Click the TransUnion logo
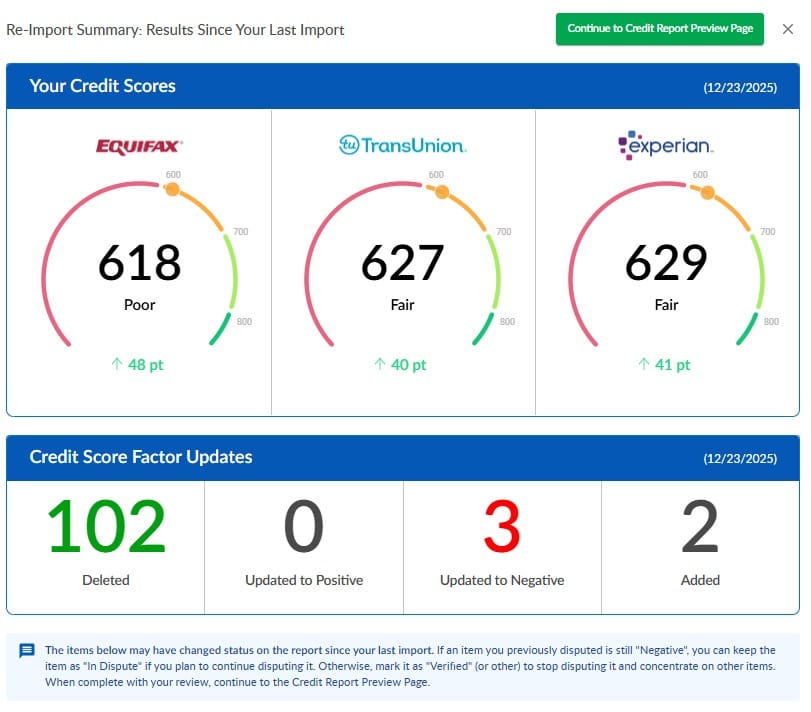 point(402,146)
